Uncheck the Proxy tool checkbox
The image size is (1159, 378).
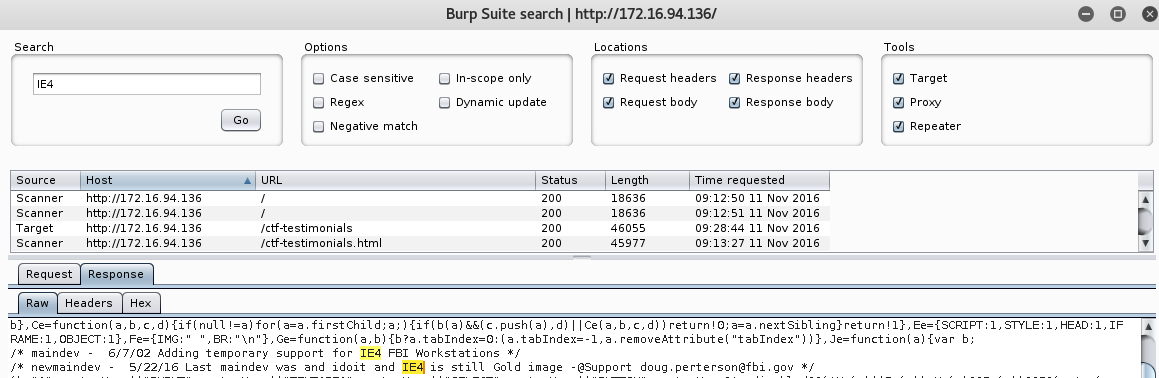898,102
